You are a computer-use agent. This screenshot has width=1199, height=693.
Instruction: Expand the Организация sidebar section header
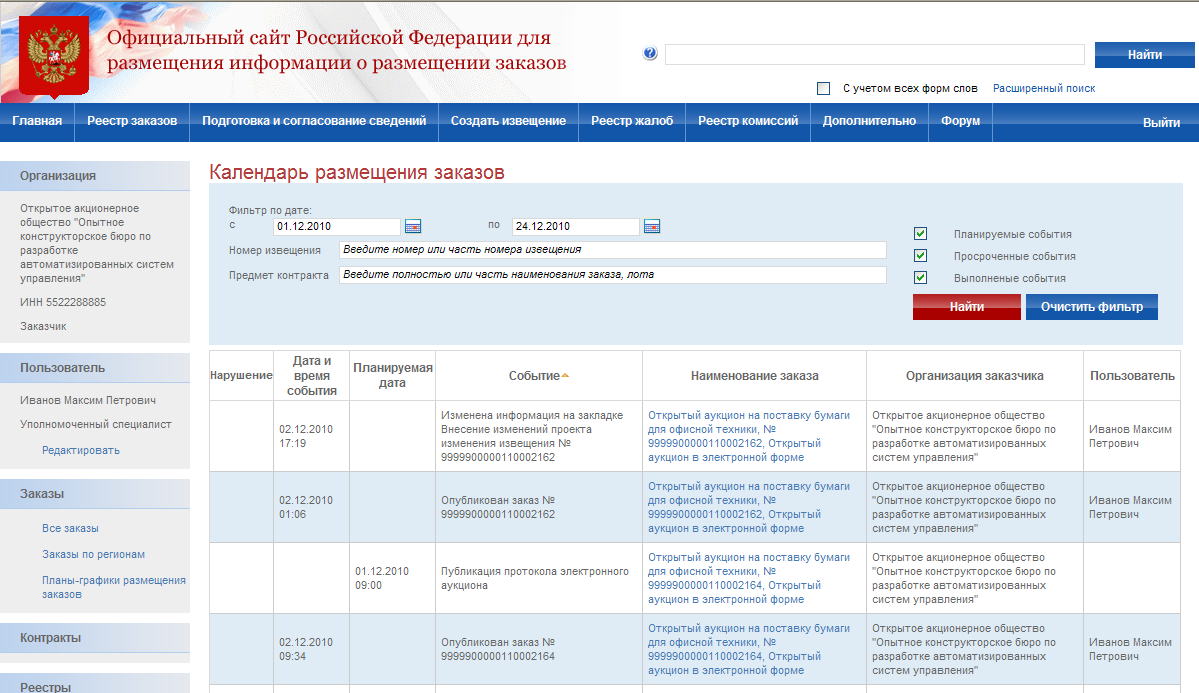[x=95, y=176]
